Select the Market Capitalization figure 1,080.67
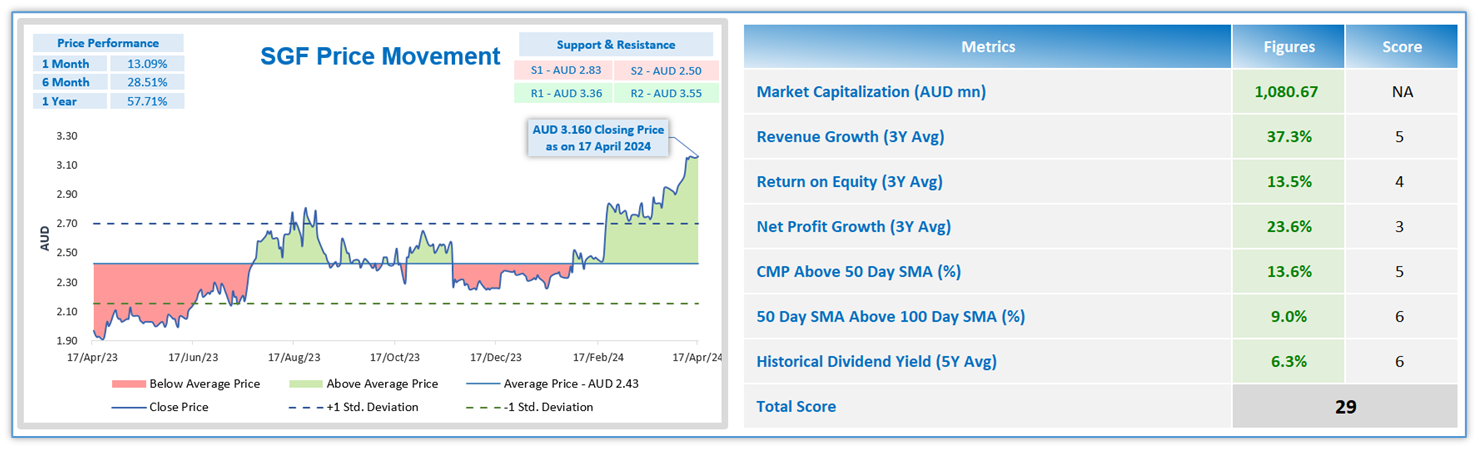1478x449 pixels. [1287, 92]
